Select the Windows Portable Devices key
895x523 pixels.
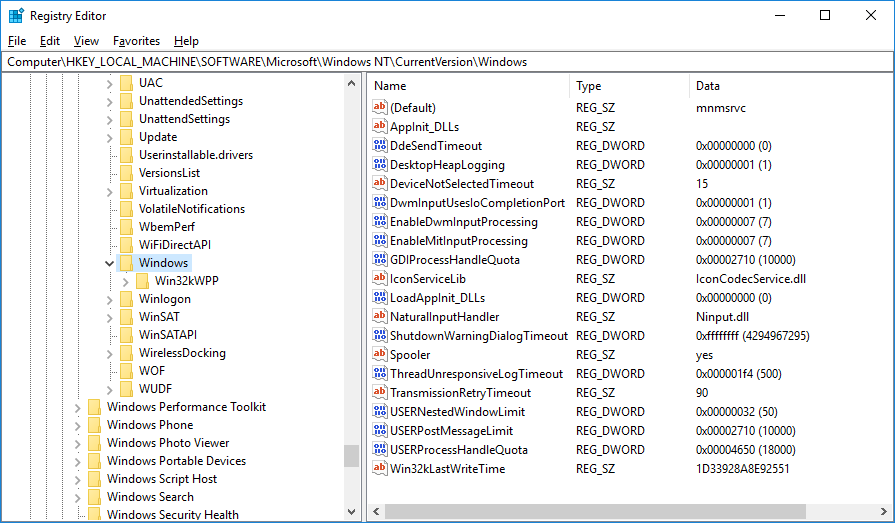(176, 461)
